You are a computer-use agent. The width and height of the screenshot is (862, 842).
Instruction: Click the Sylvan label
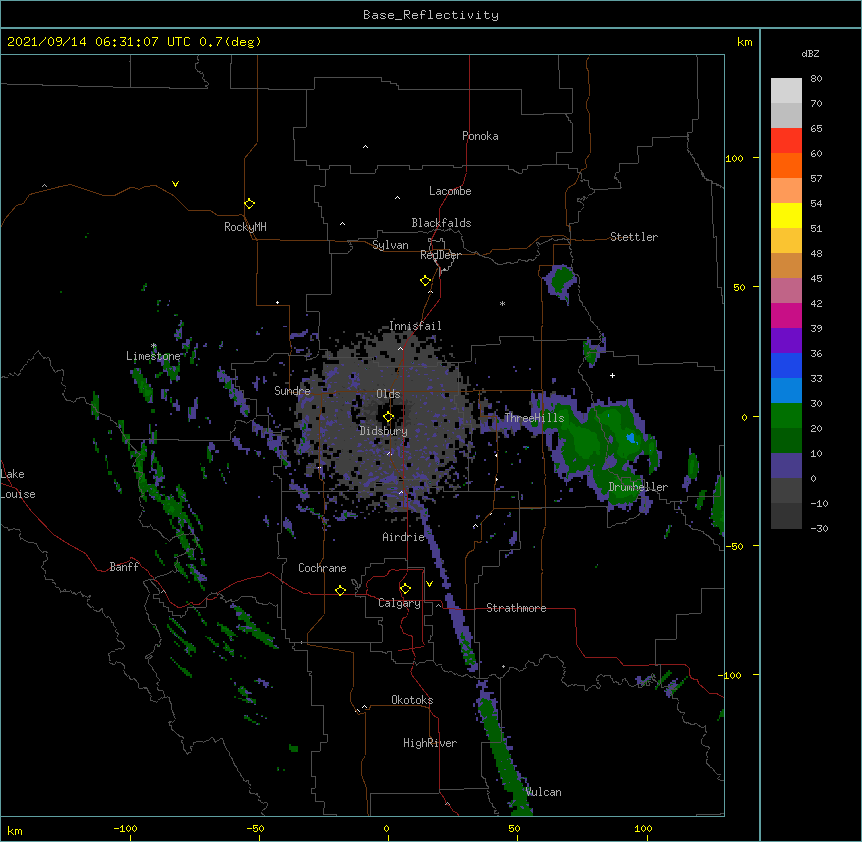click(390, 245)
